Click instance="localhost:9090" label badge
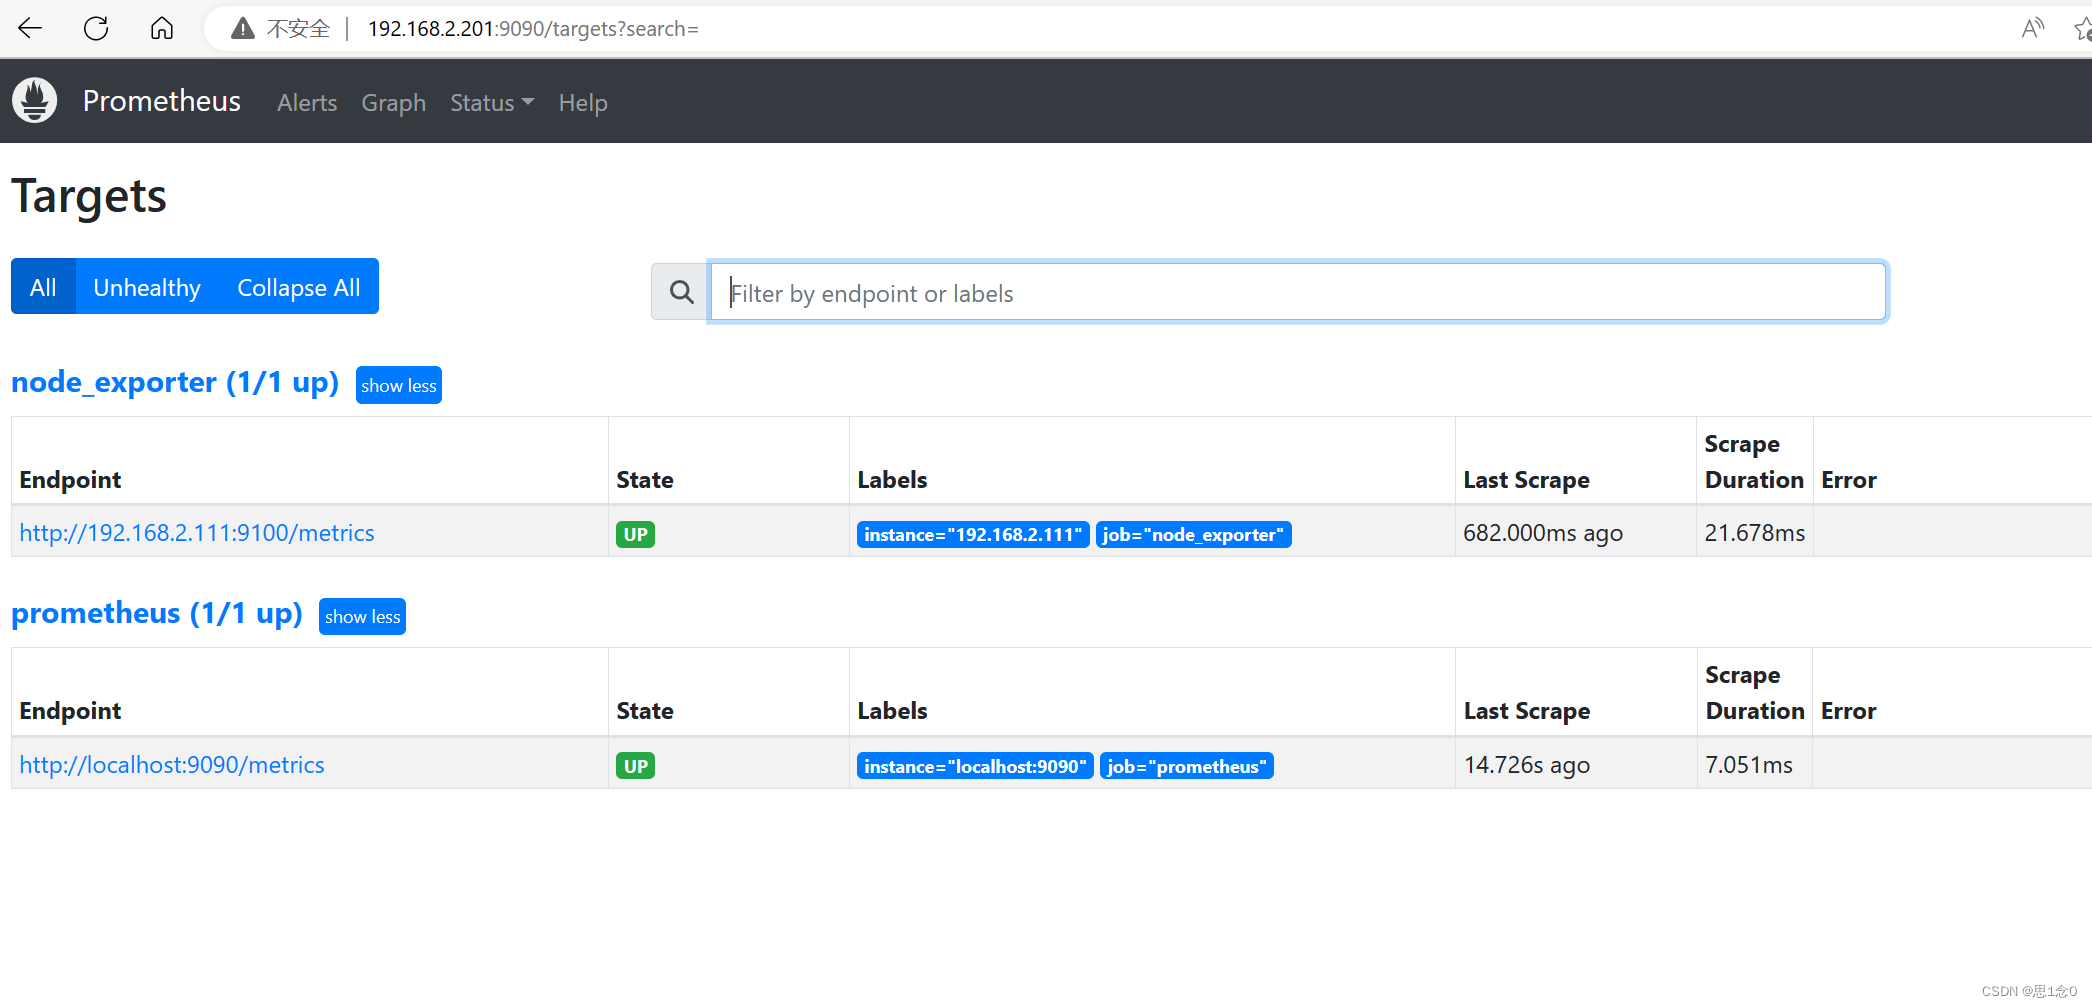The height and width of the screenshot is (1007, 2092). [975, 767]
